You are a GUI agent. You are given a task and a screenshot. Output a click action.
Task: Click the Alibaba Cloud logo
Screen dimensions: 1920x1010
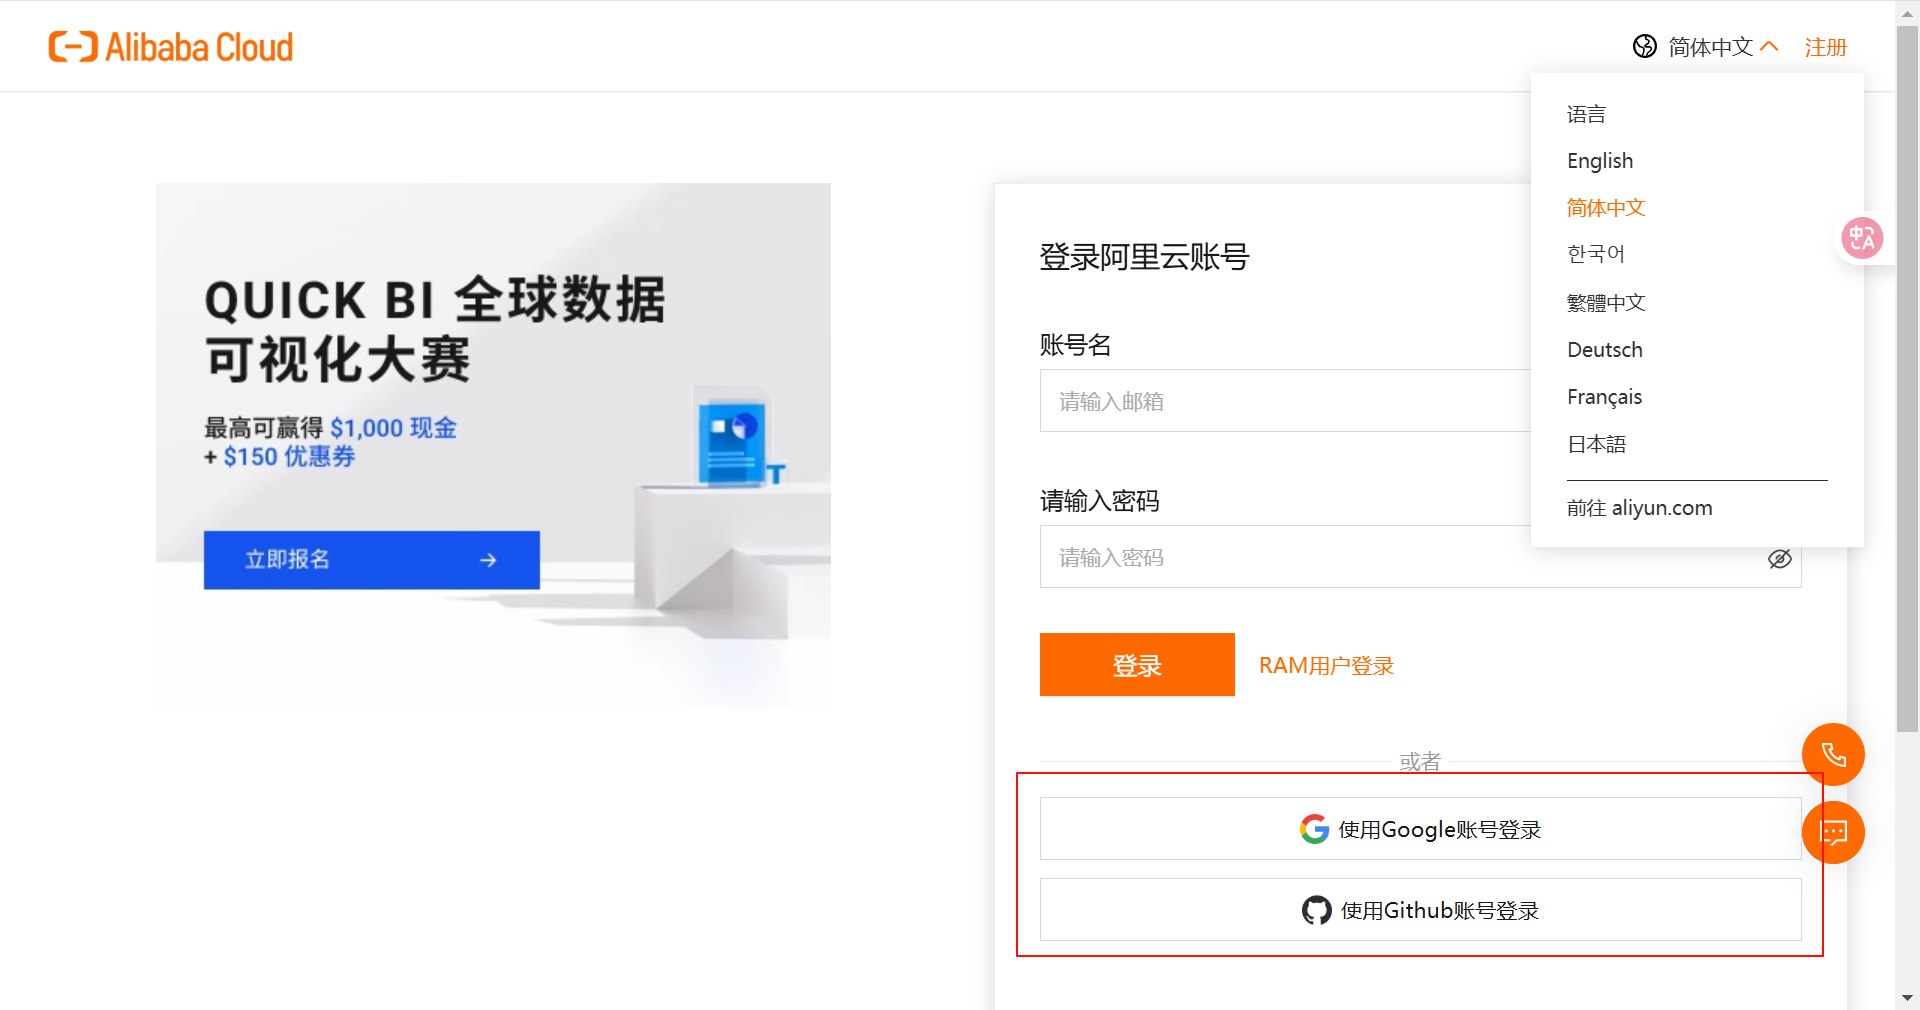point(171,47)
